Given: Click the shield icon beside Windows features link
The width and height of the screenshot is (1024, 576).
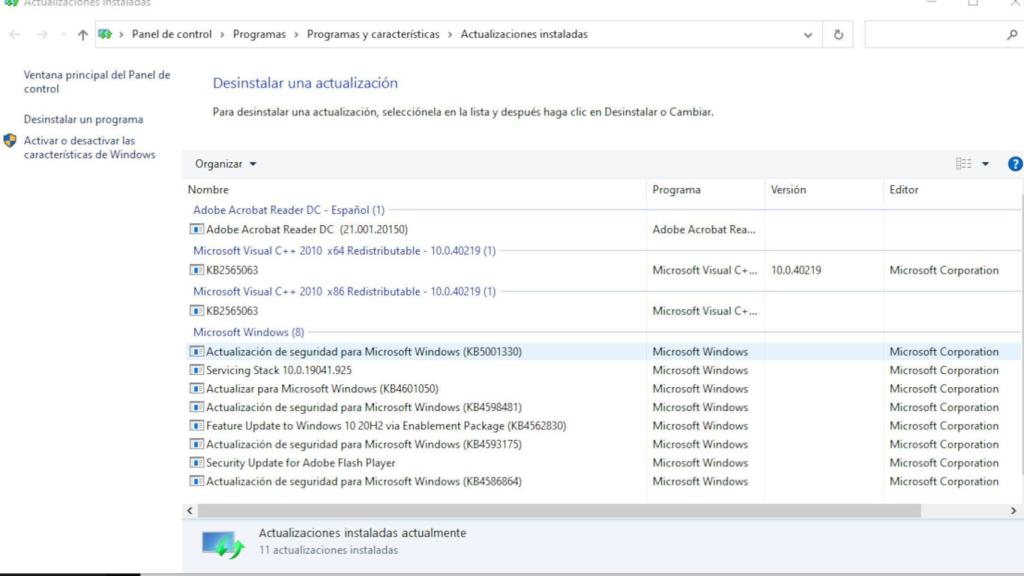Looking at the screenshot, I should 8,140.
